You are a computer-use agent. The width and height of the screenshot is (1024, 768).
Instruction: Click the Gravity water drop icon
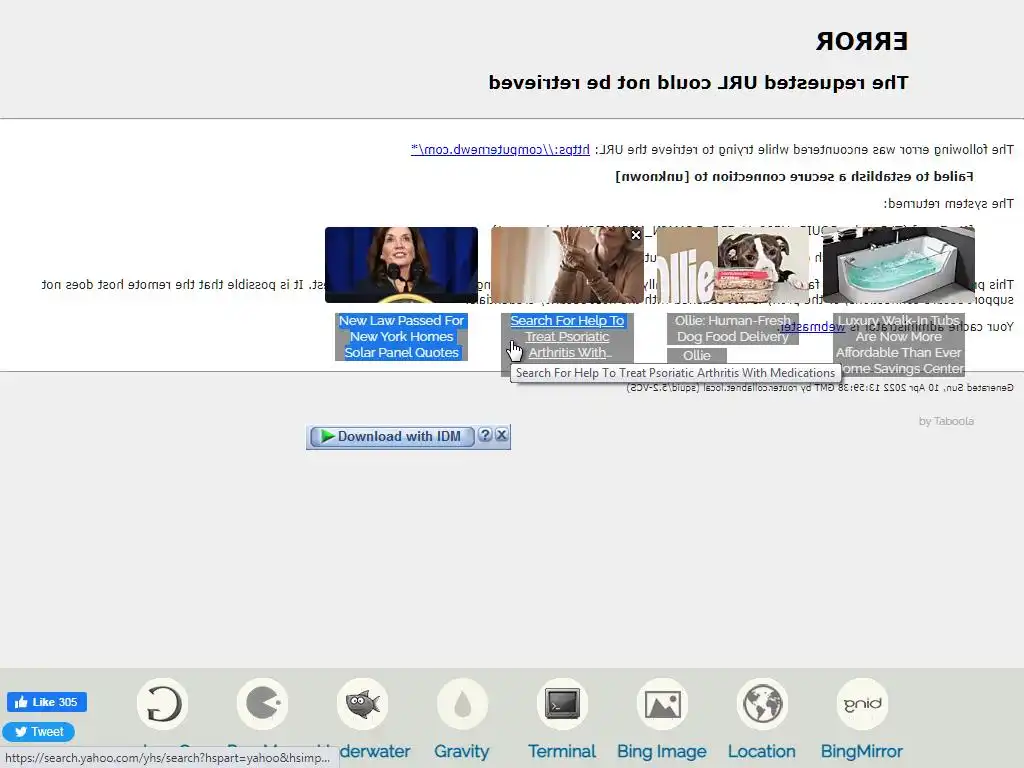(x=462, y=704)
